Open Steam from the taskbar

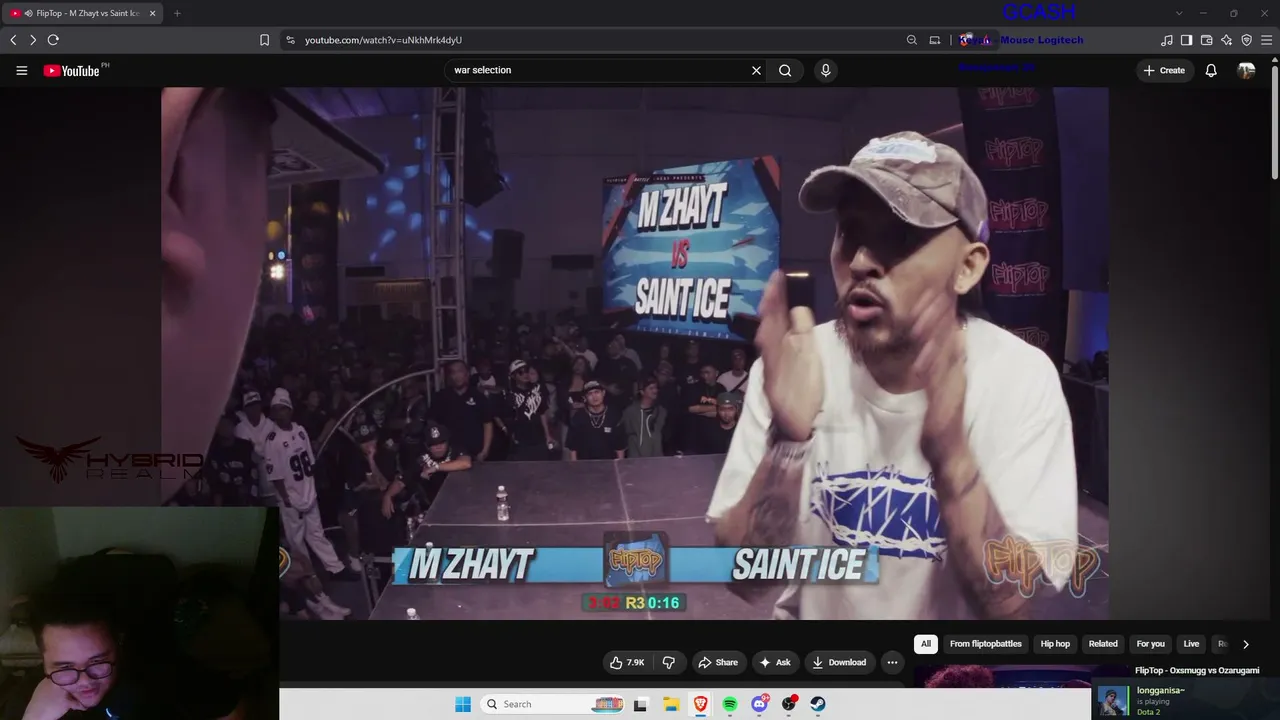pos(818,704)
